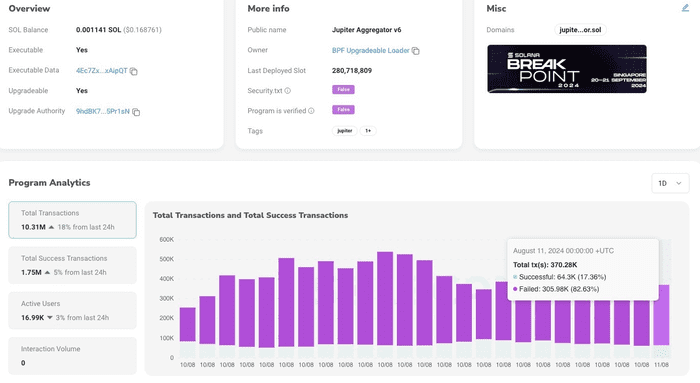Copy the Upgrade Authority address

136,112
